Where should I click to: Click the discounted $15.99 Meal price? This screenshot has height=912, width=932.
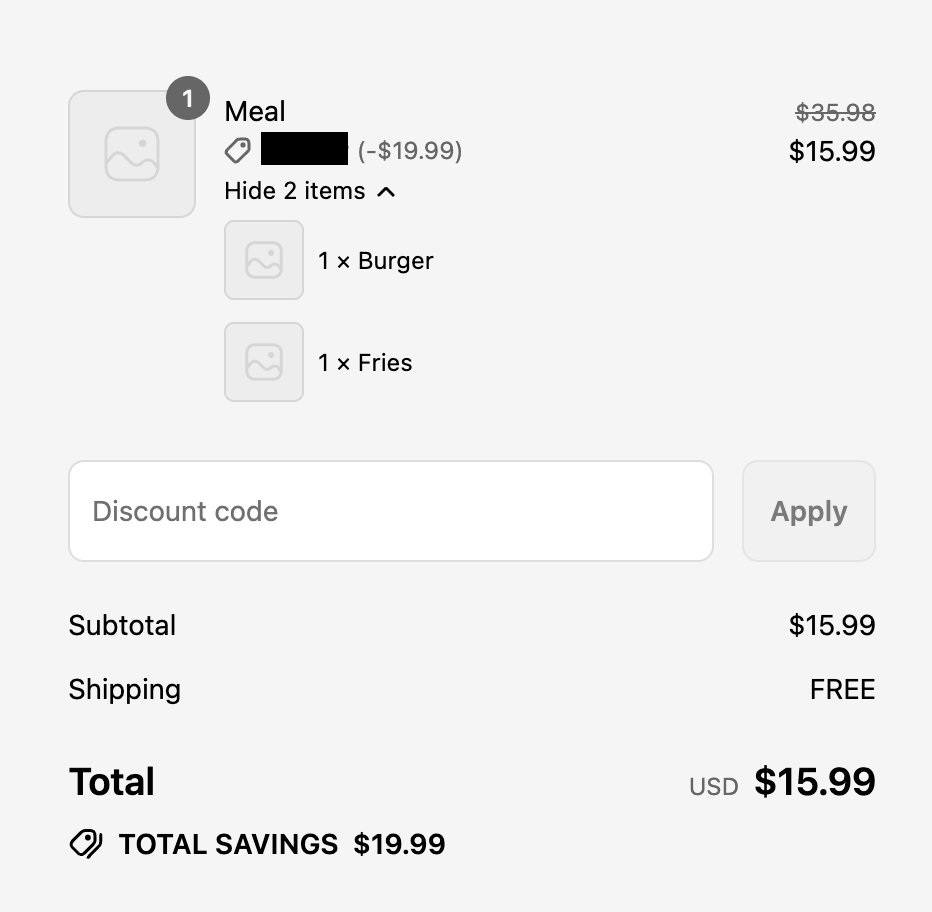point(832,151)
